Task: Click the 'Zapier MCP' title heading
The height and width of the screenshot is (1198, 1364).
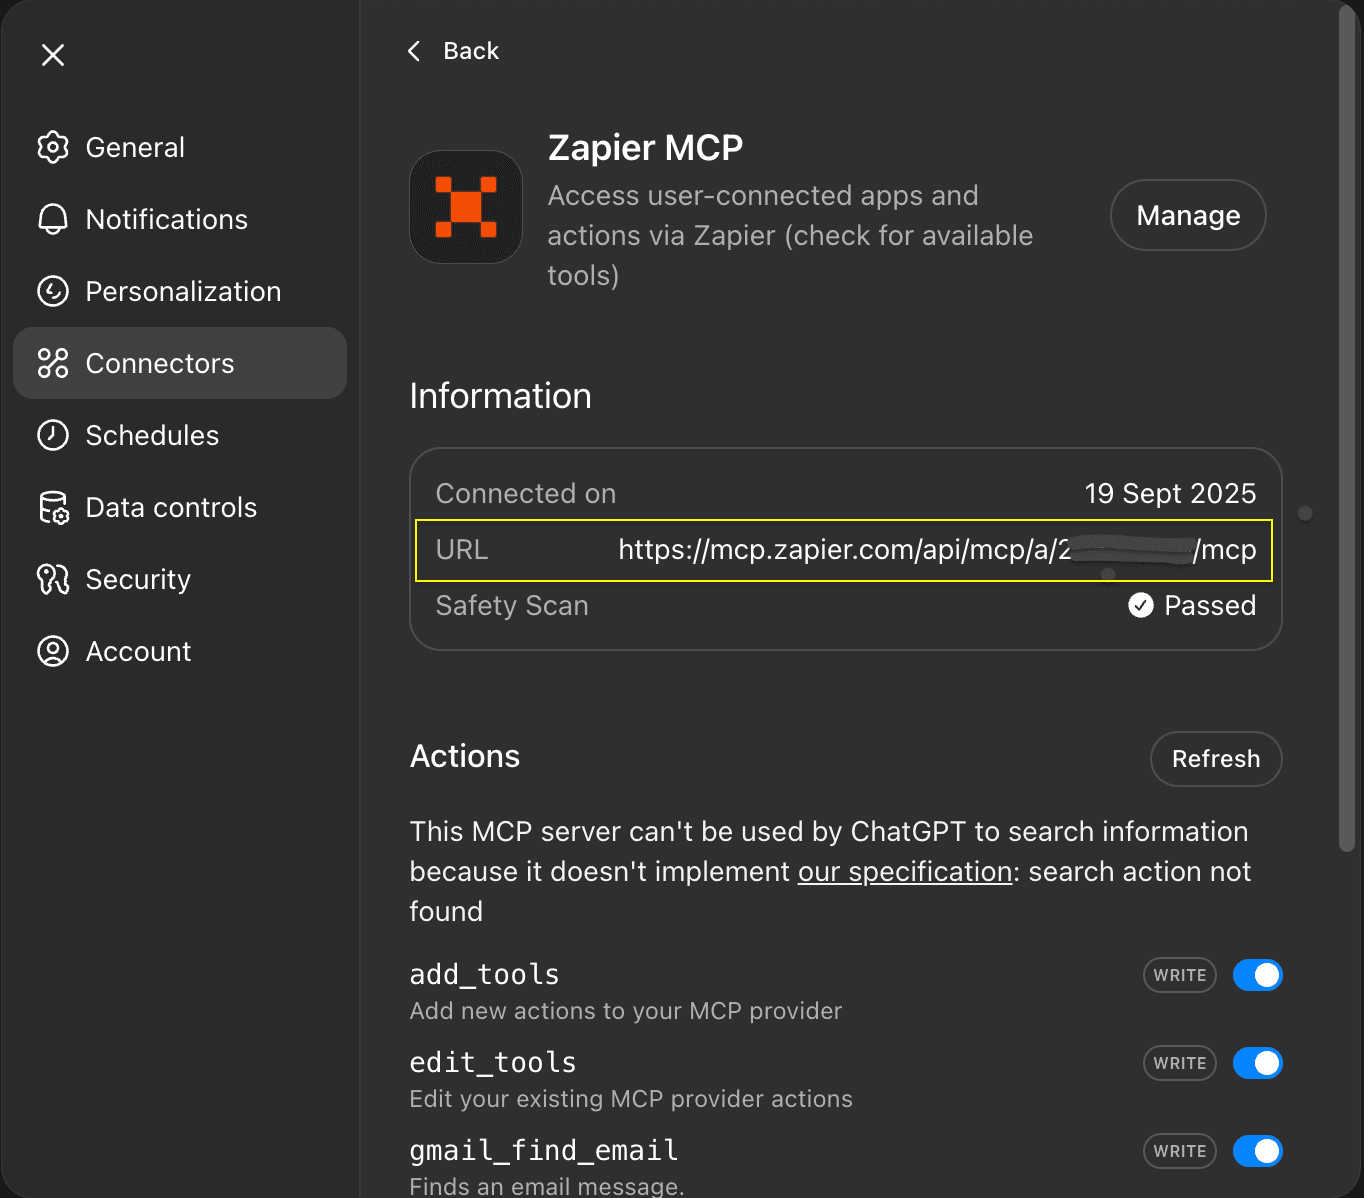Action: 645,148
